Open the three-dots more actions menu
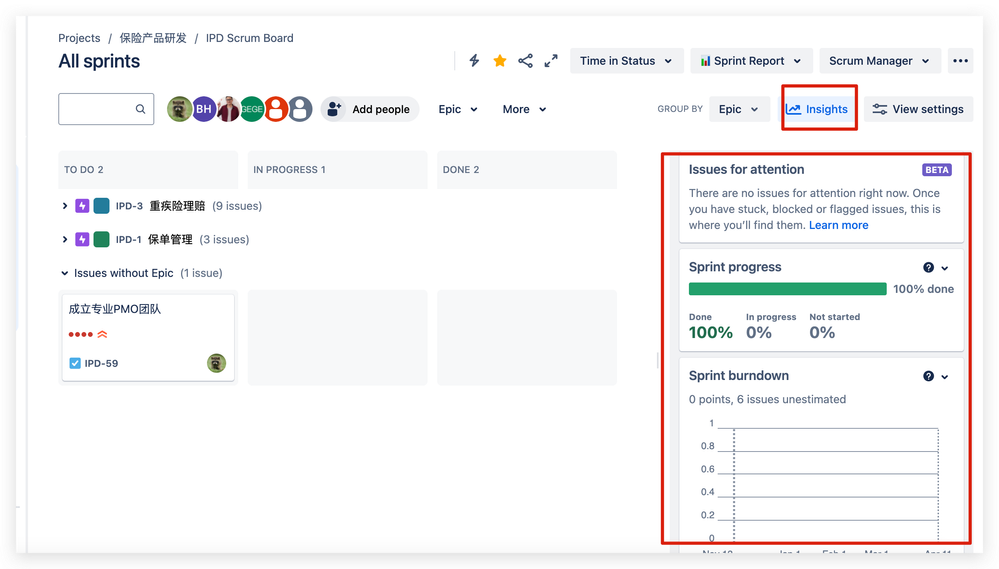The width and height of the screenshot is (999, 569). coord(960,61)
